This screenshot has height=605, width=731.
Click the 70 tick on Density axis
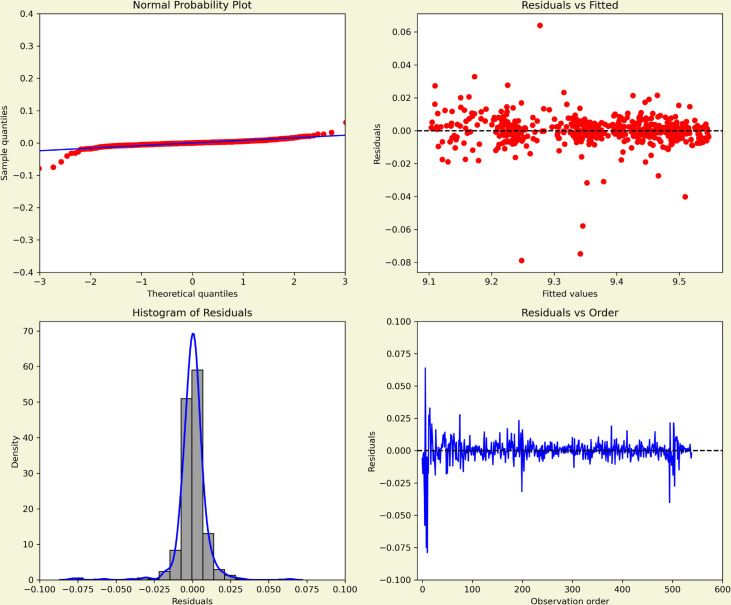29,331
